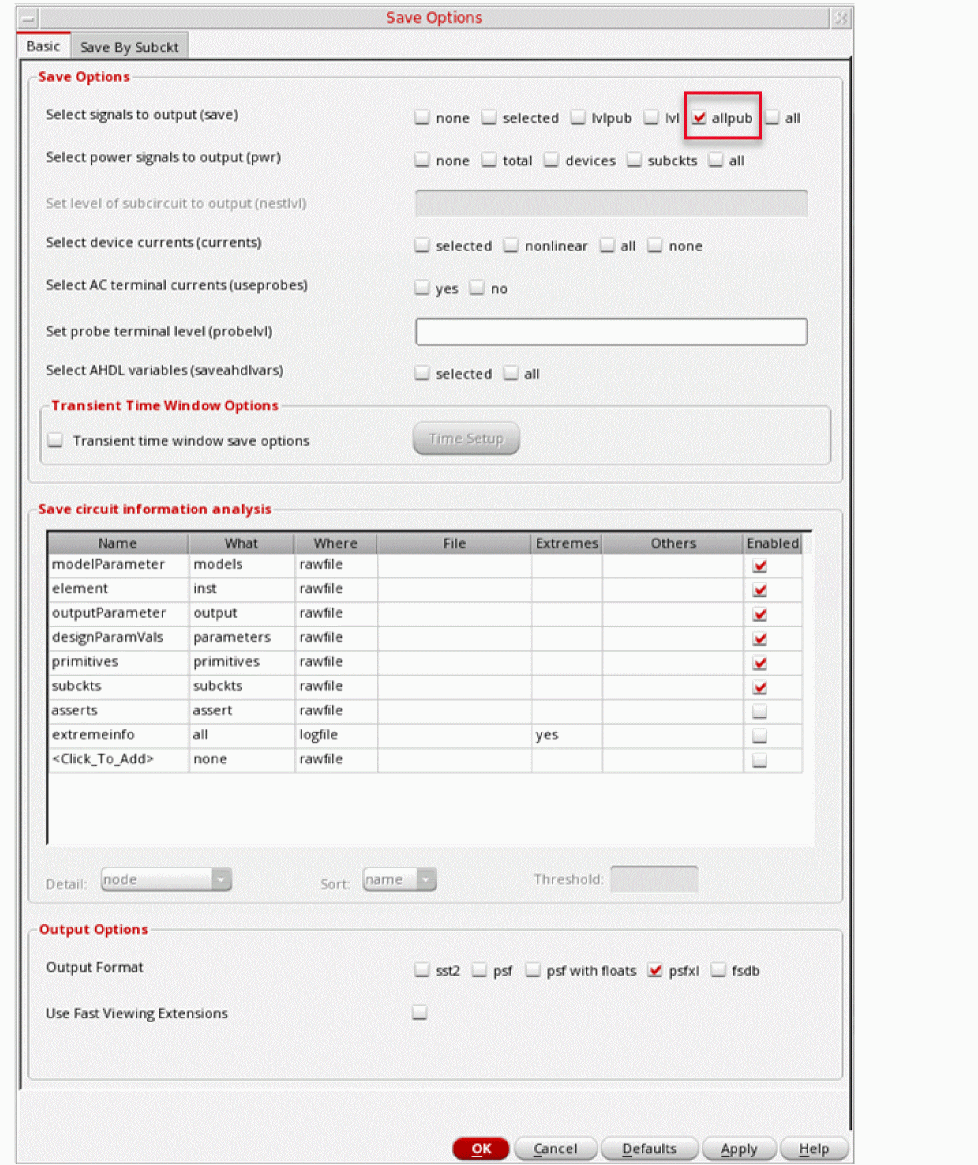Image resolution: width=978 pixels, height=1165 pixels.
Task: Disable the designParamVals row Enabled checkbox
Action: (x=760, y=639)
